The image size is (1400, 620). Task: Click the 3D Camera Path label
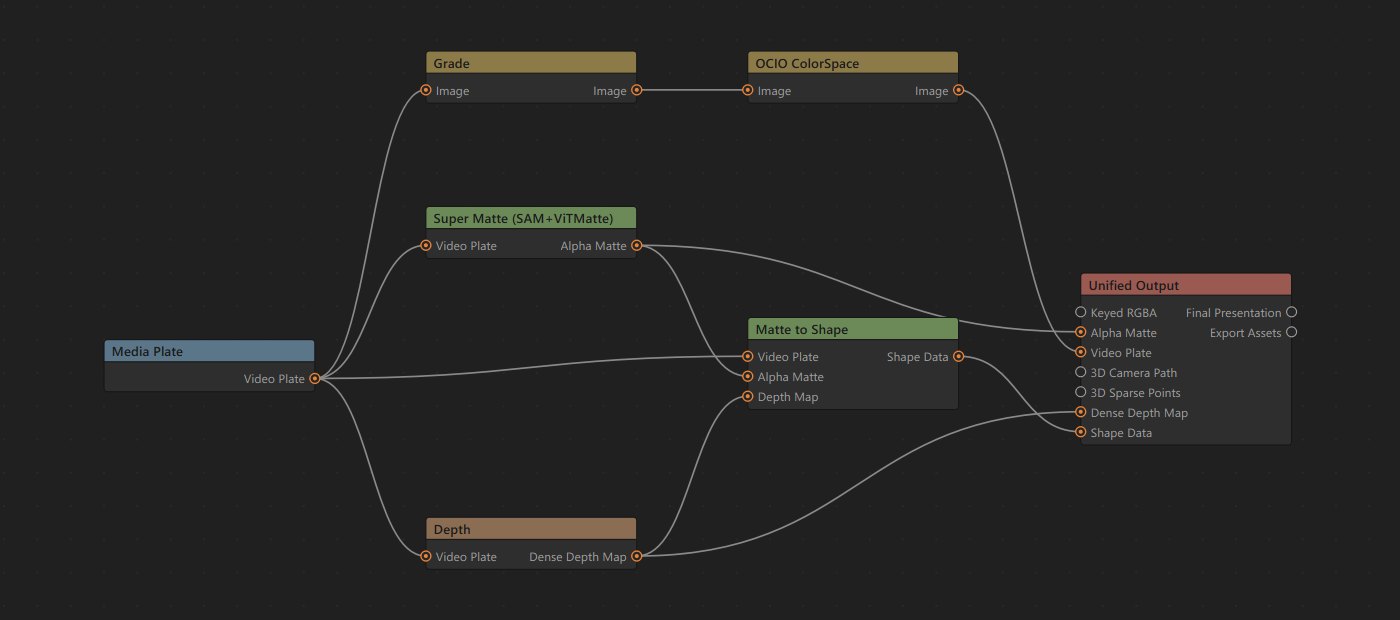tap(1134, 373)
